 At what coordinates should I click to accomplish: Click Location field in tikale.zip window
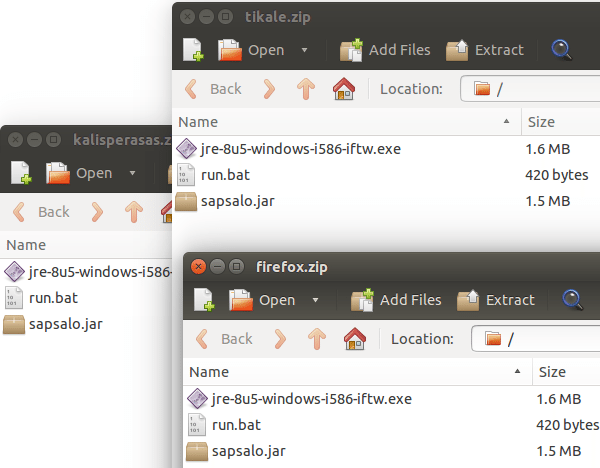[530, 89]
